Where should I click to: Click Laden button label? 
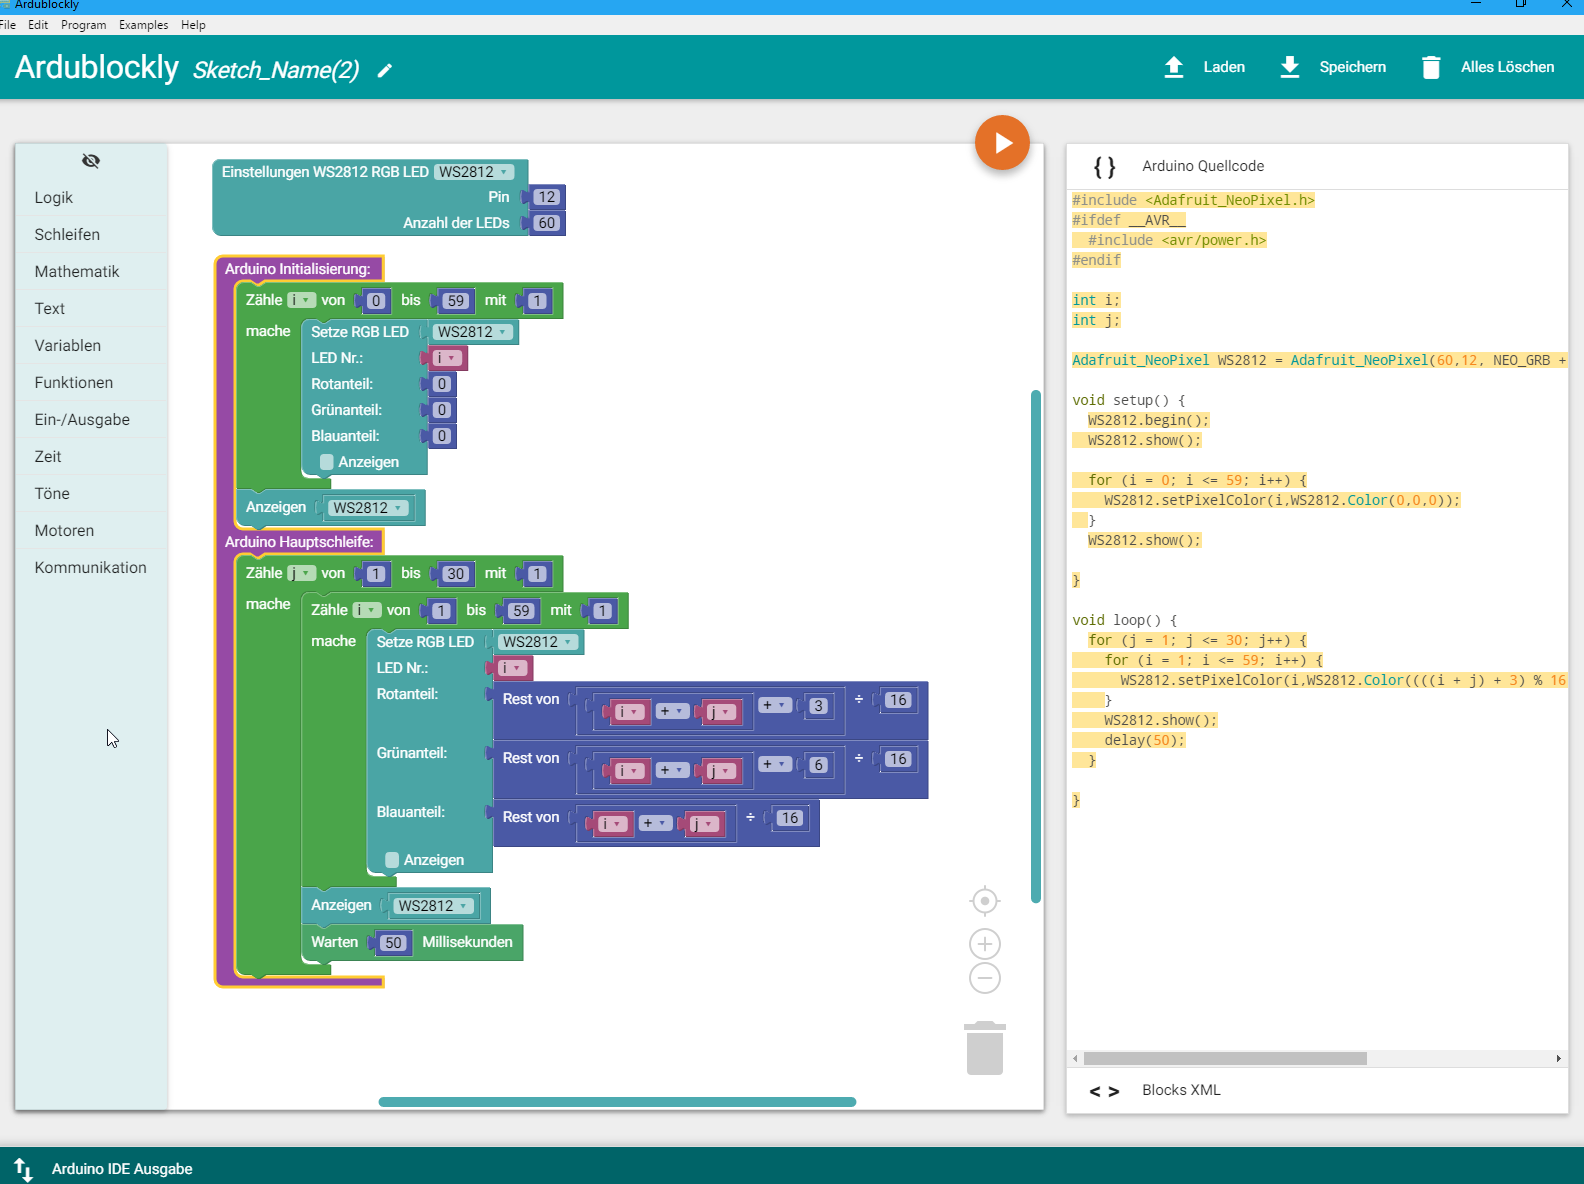[x=1224, y=67]
